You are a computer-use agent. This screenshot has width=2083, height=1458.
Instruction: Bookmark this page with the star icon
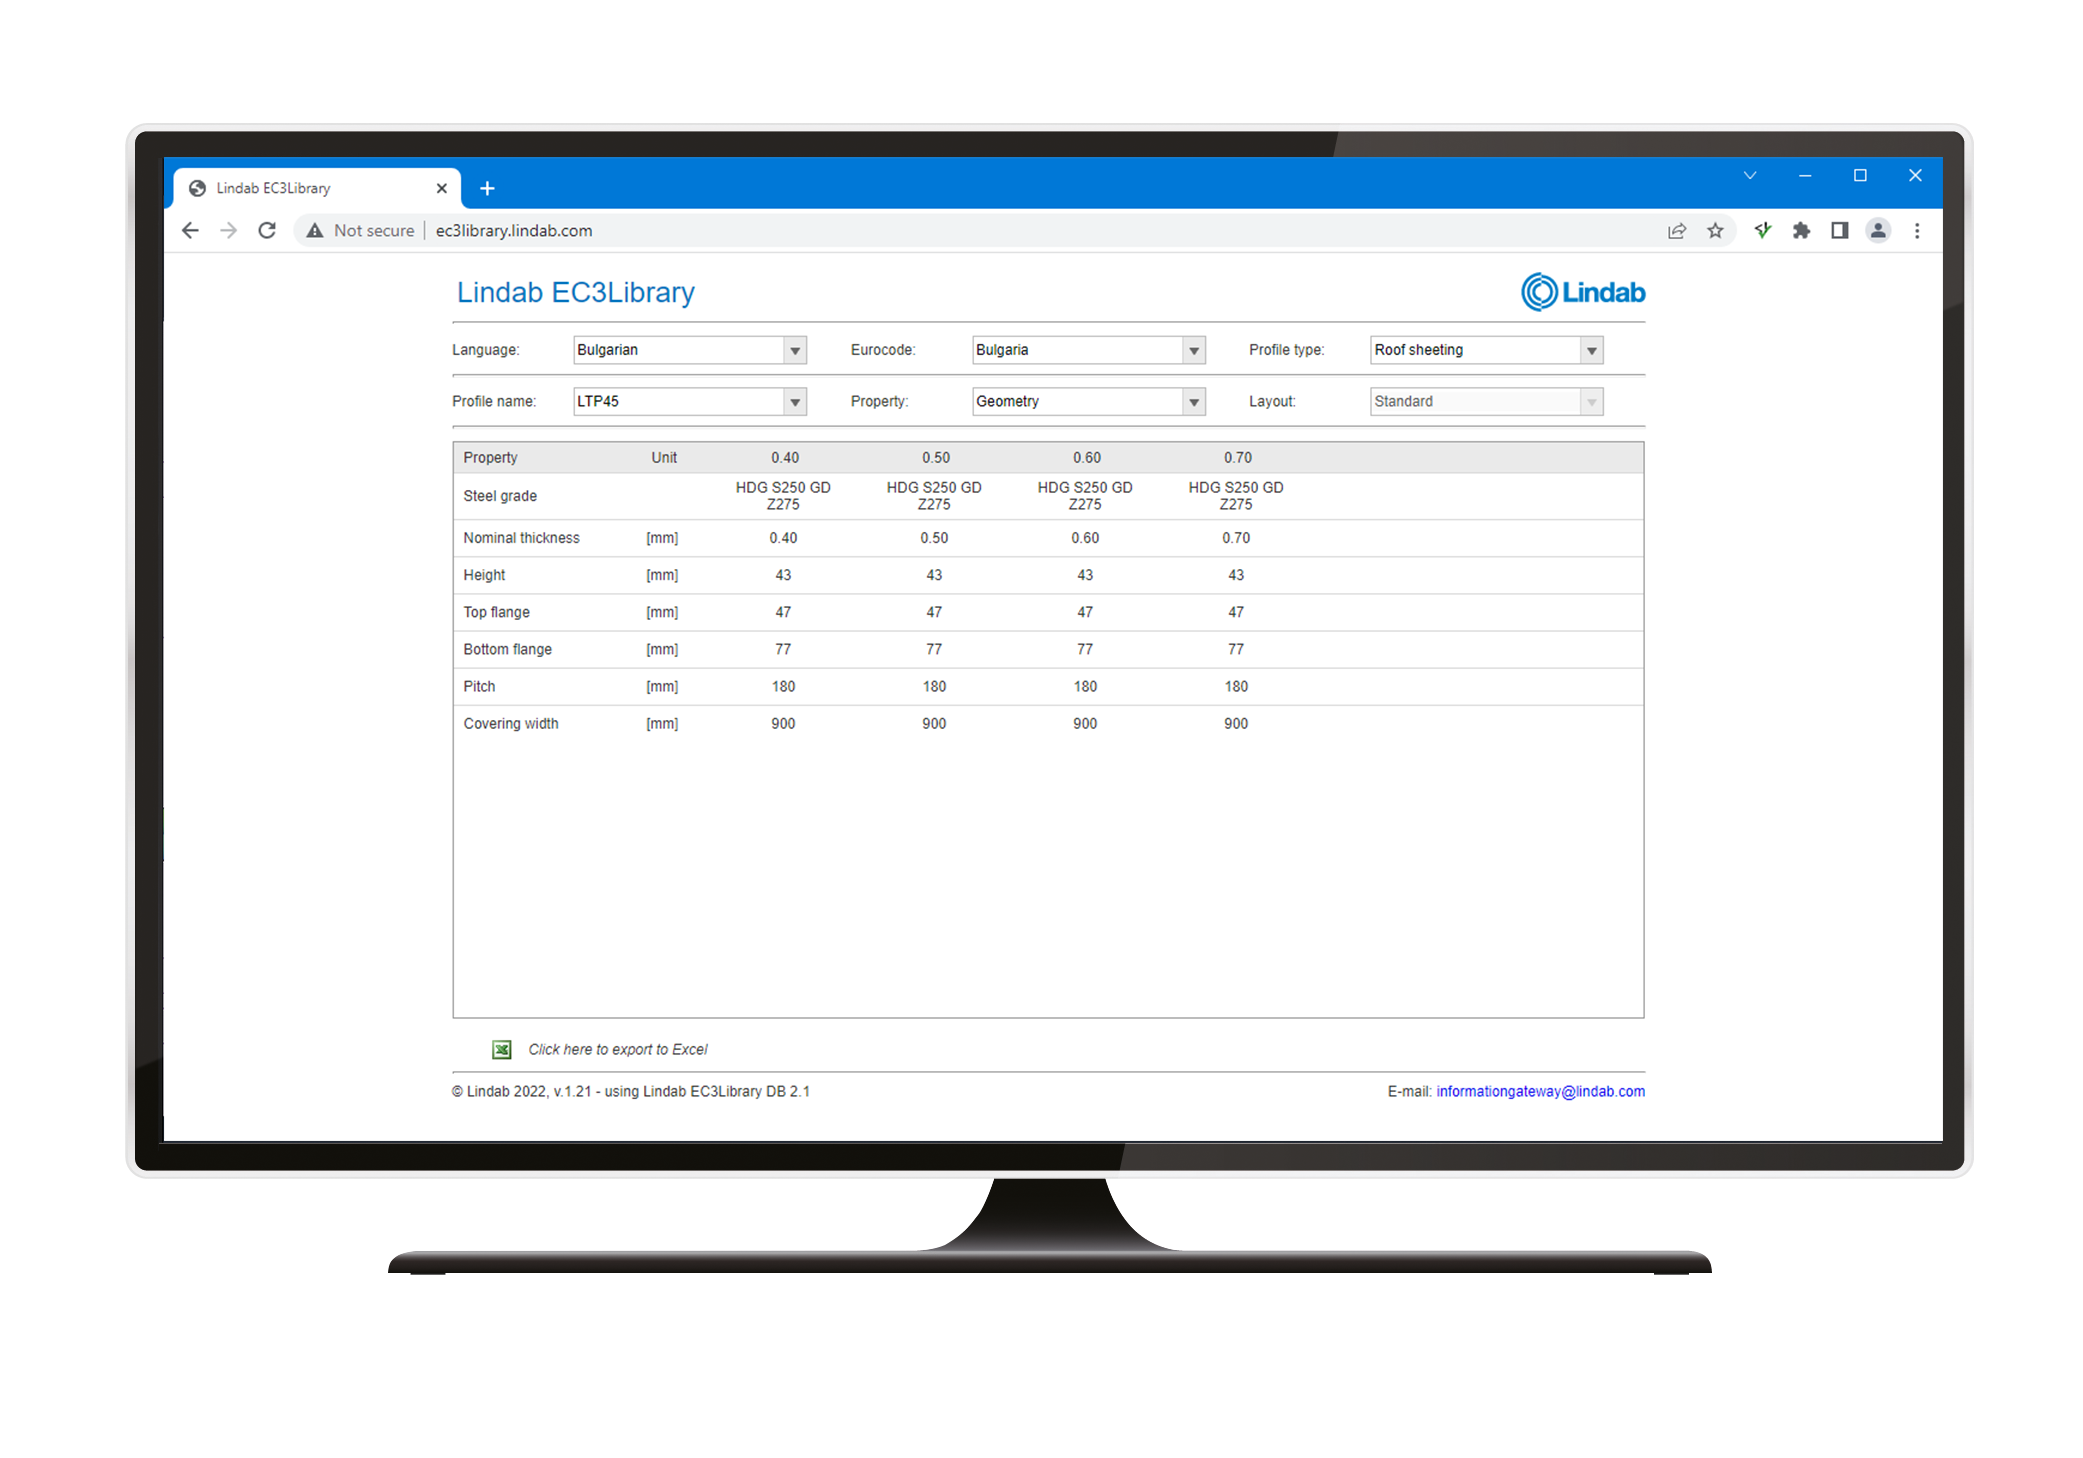[x=1716, y=231]
